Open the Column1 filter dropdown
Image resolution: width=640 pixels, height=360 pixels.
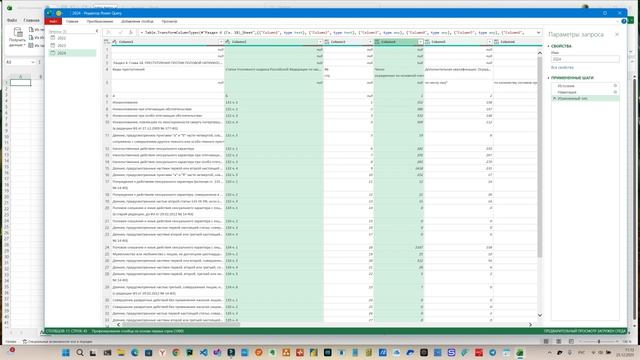coord(221,42)
